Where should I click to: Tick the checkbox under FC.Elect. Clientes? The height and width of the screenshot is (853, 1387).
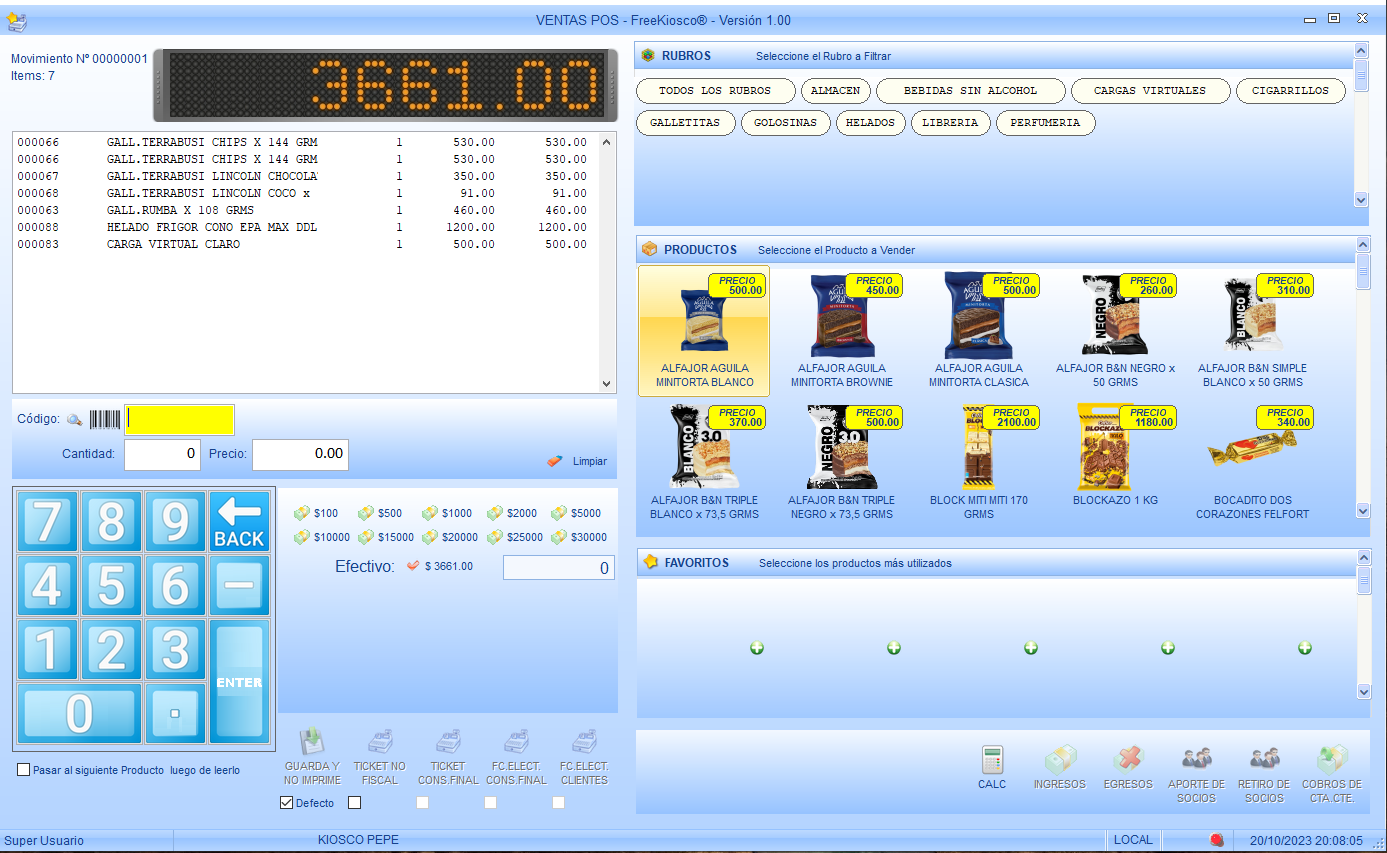point(558,802)
